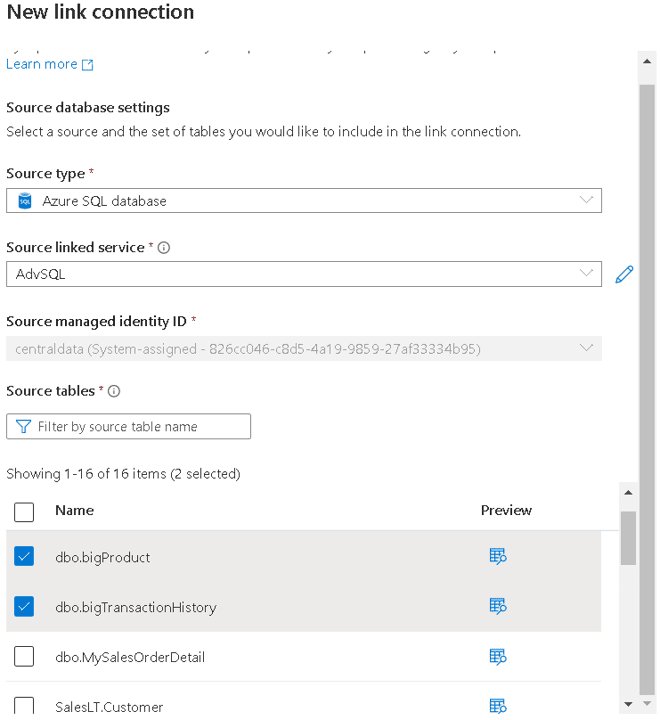Select the dbo.bigProduct table name
Image resolution: width=660 pixels, height=720 pixels.
(x=102, y=557)
